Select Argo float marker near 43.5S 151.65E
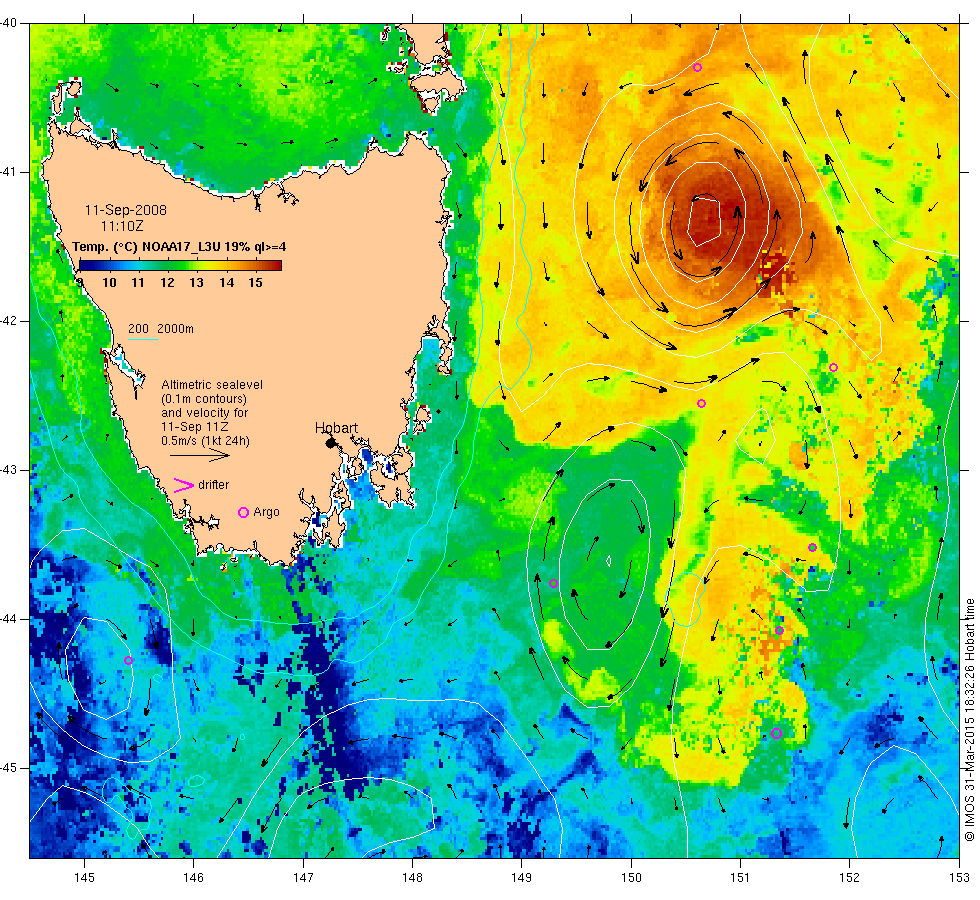 [812, 548]
